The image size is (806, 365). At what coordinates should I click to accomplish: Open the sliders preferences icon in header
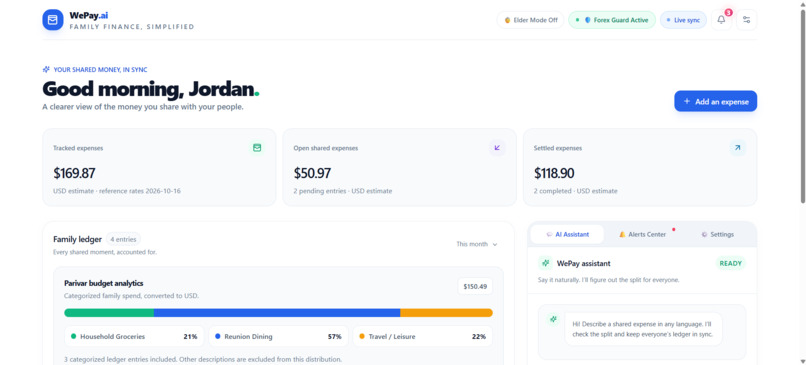746,20
